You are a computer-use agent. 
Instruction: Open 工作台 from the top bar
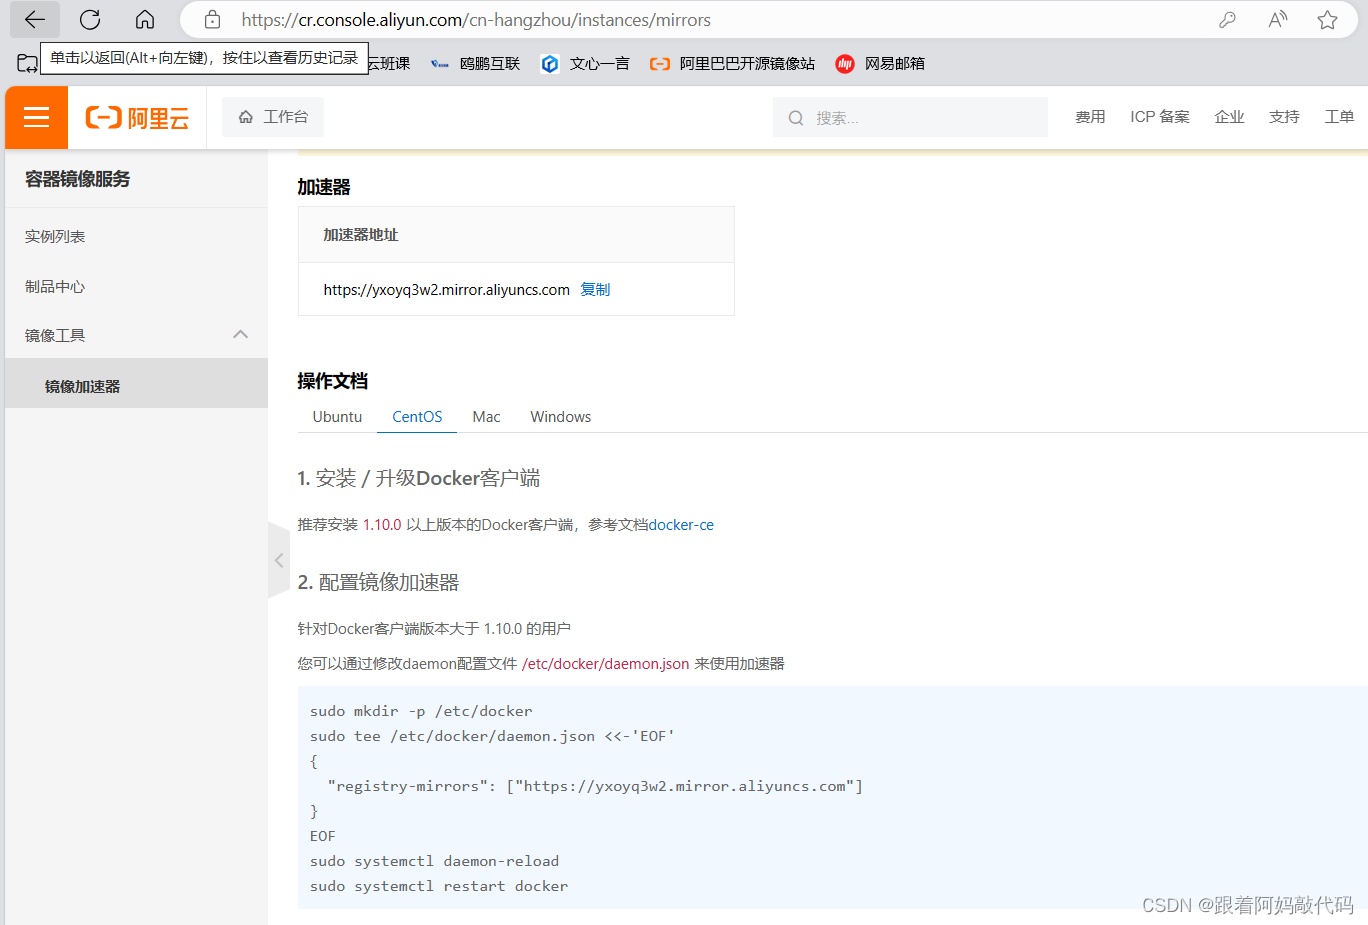pyautogui.click(x=272, y=117)
